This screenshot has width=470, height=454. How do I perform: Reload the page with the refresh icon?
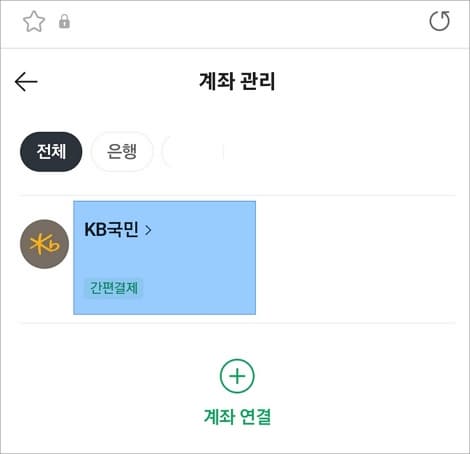(x=439, y=21)
